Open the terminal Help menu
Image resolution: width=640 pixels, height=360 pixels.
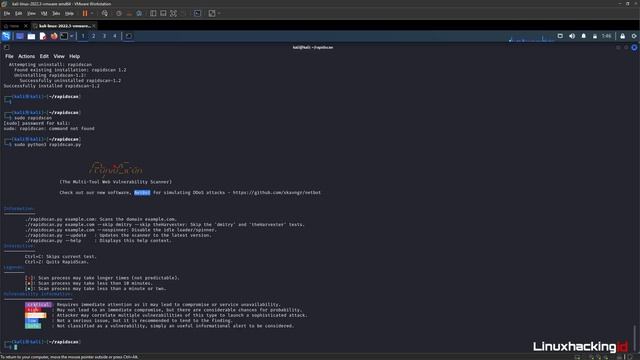coord(74,56)
